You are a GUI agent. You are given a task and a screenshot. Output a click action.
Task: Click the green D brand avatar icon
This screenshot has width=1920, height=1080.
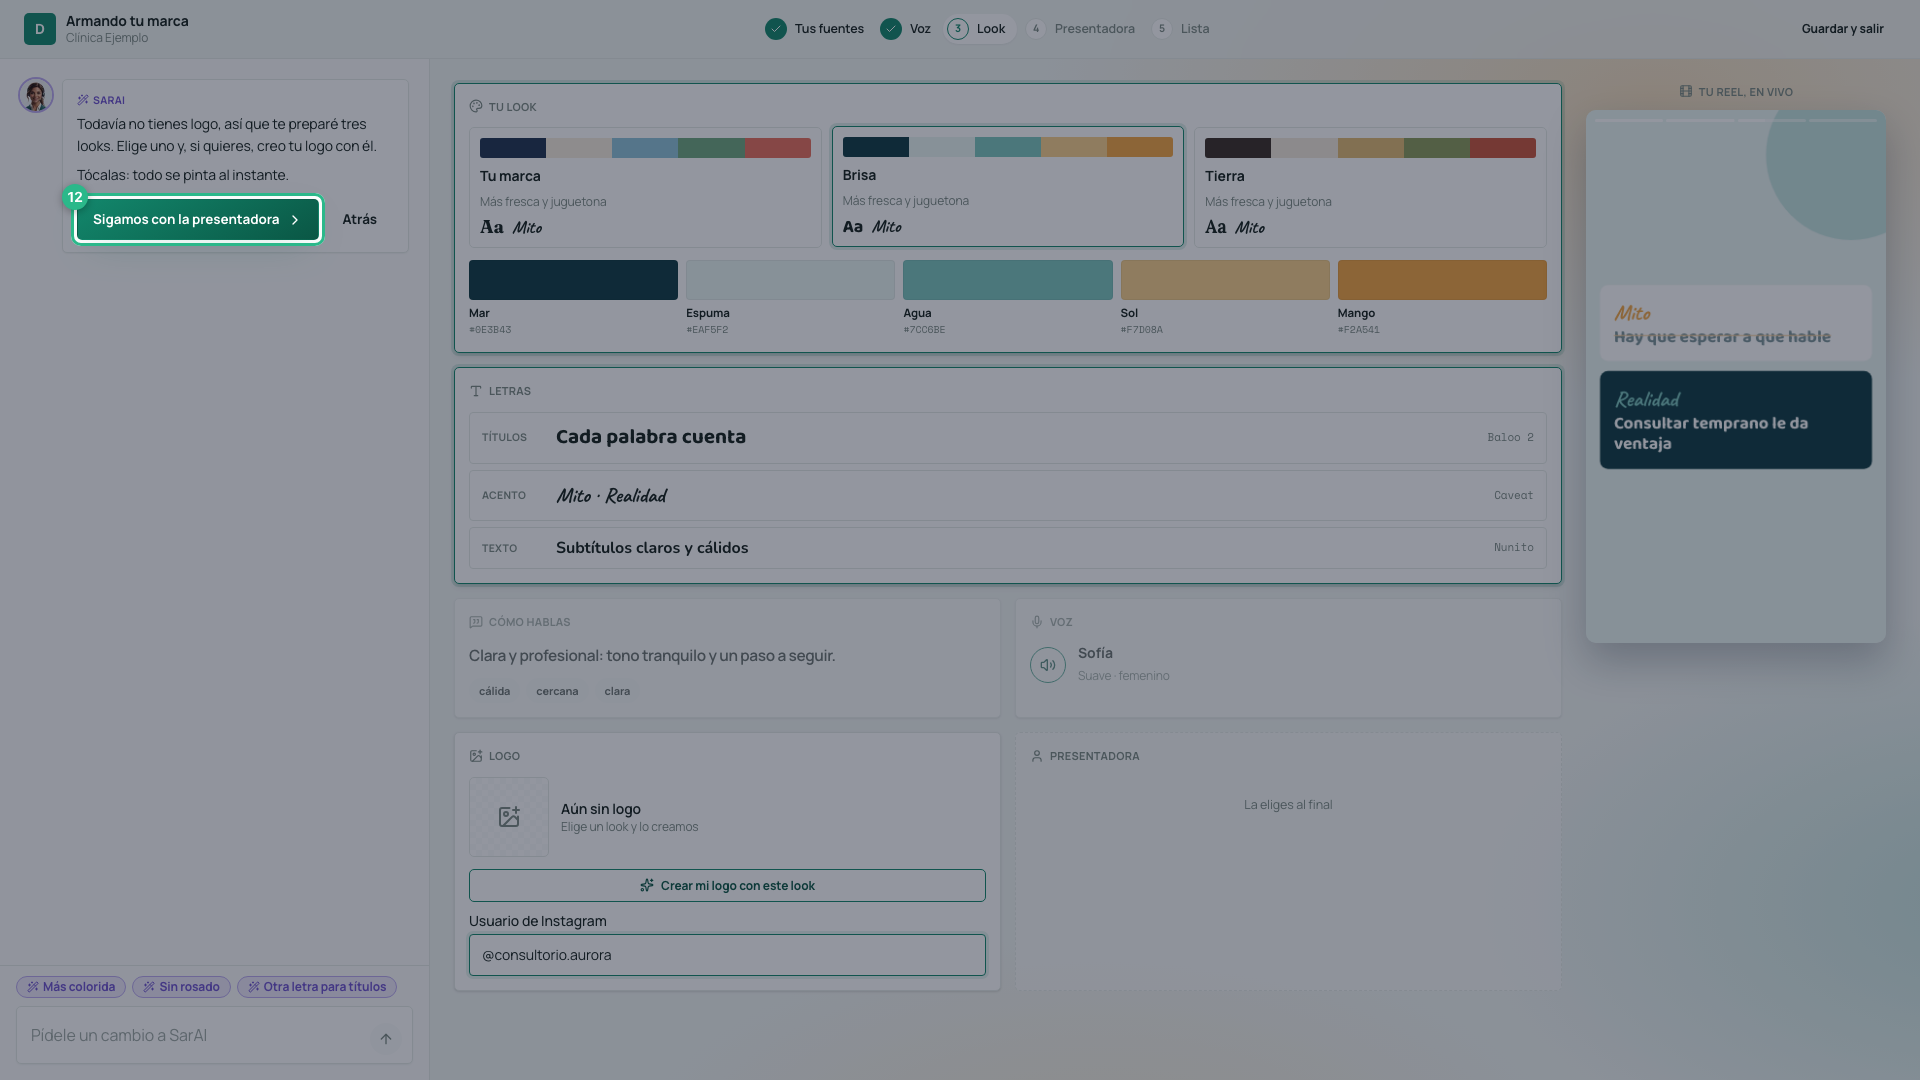[40, 29]
